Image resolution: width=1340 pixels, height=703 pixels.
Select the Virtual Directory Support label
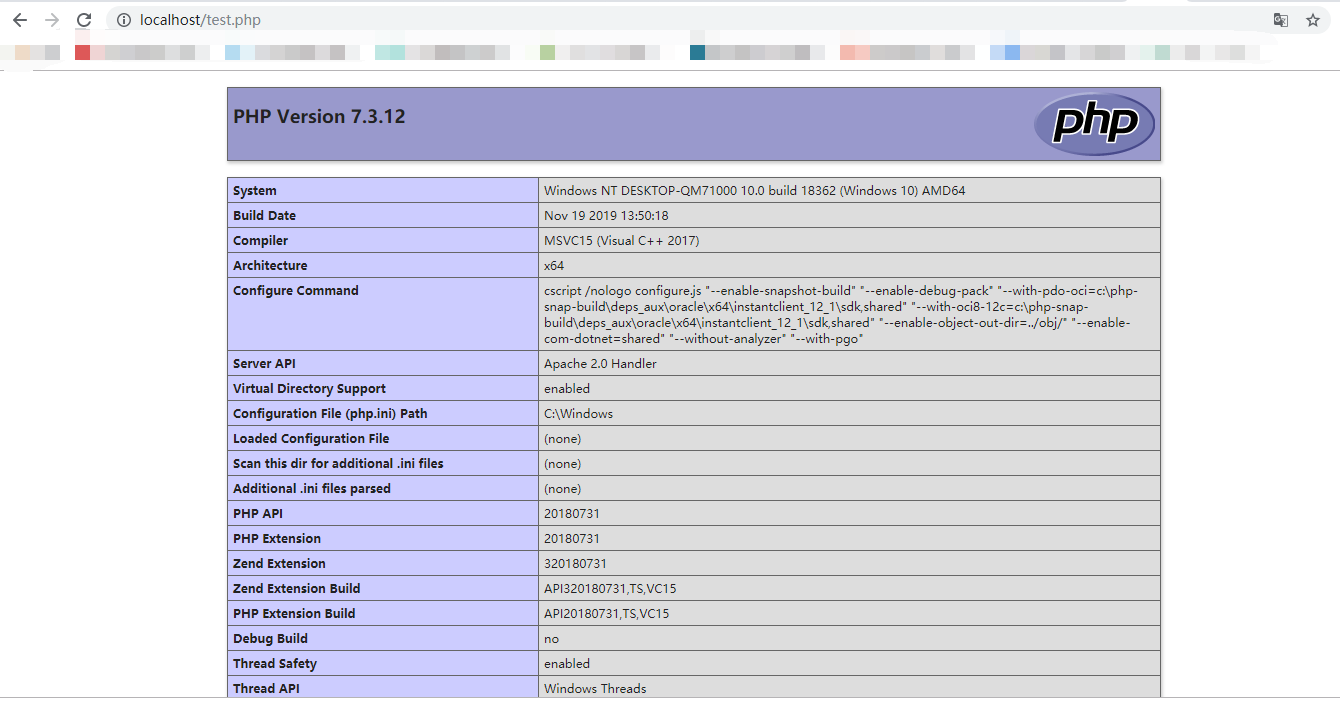tap(309, 389)
